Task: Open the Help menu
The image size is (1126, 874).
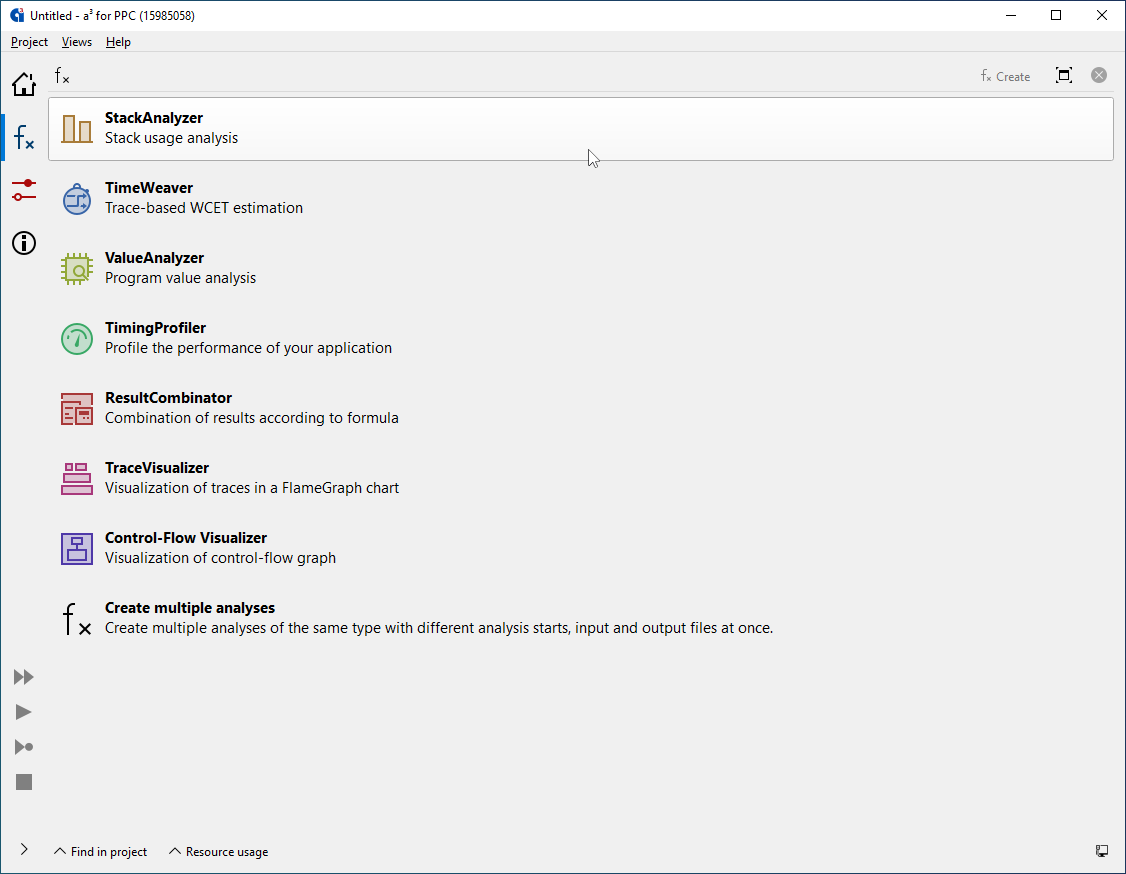Action: pyautogui.click(x=118, y=42)
